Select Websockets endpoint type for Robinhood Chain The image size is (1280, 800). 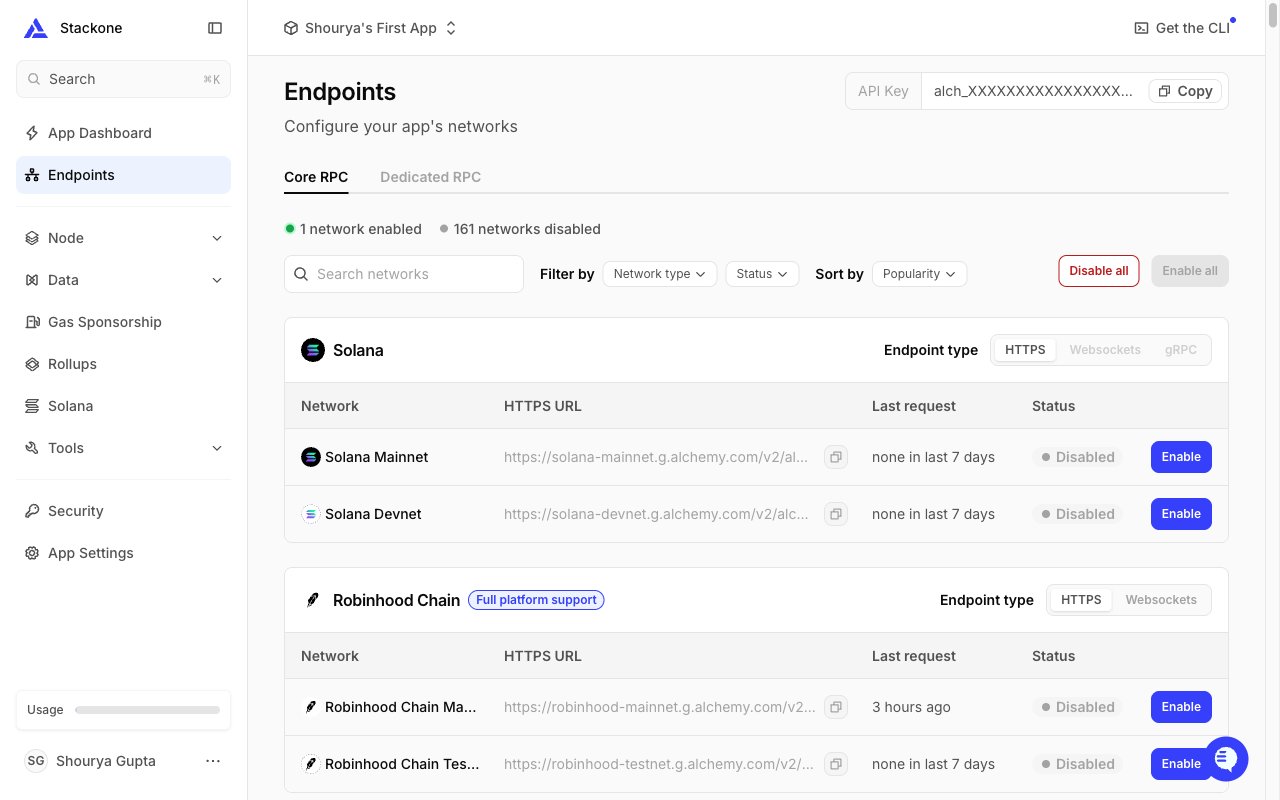tap(1161, 600)
